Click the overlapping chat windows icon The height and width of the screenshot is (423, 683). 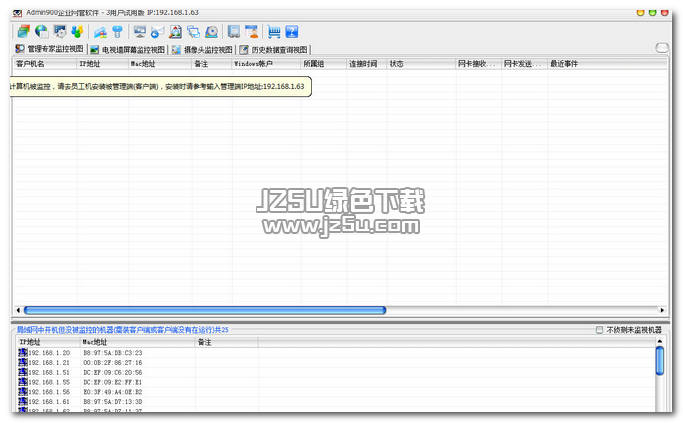pos(193,32)
